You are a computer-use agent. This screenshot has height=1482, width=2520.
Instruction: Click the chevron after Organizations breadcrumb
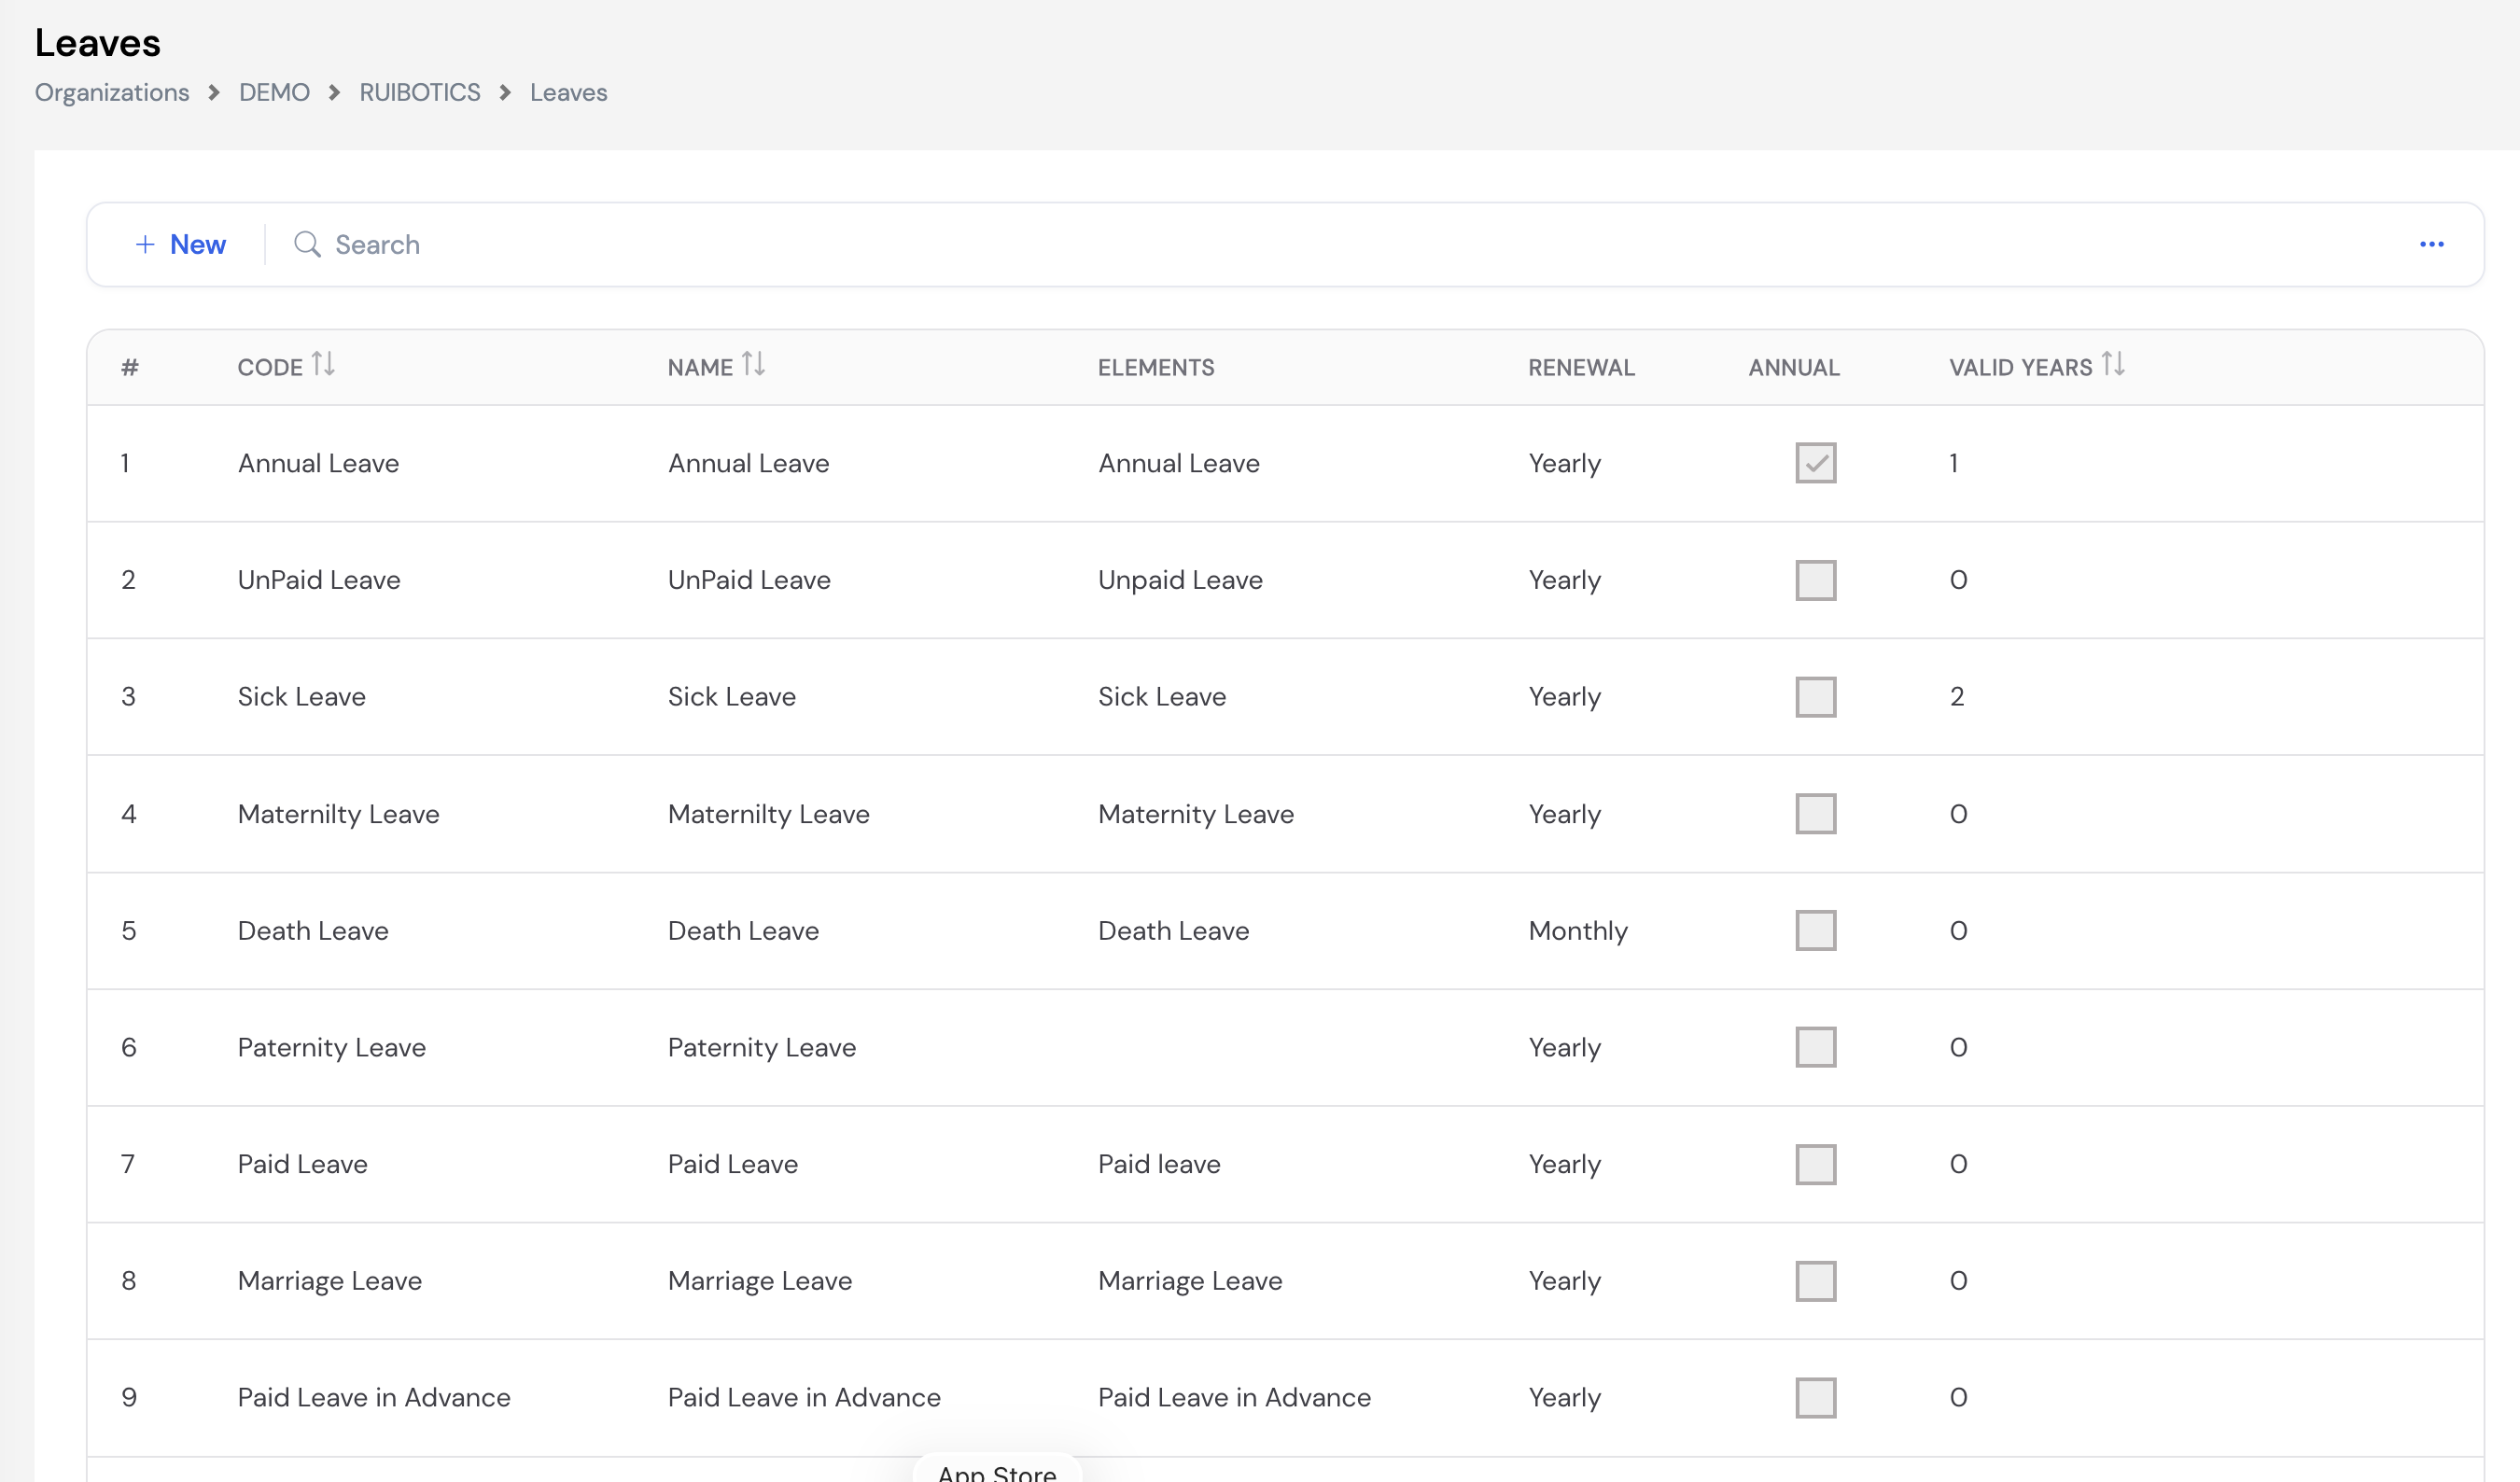[214, 93]
